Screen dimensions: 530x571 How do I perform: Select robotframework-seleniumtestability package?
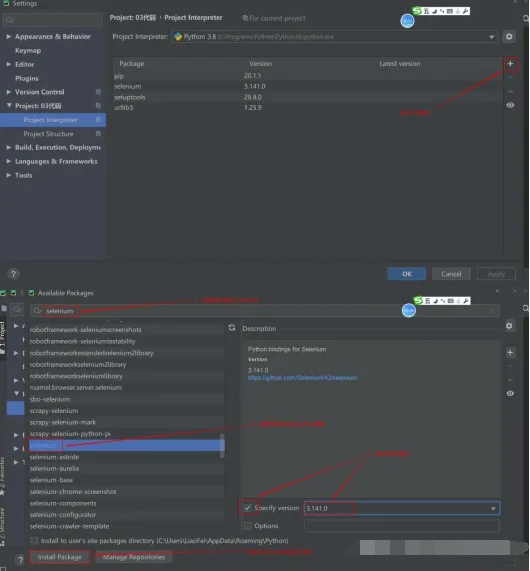(126, 341)
